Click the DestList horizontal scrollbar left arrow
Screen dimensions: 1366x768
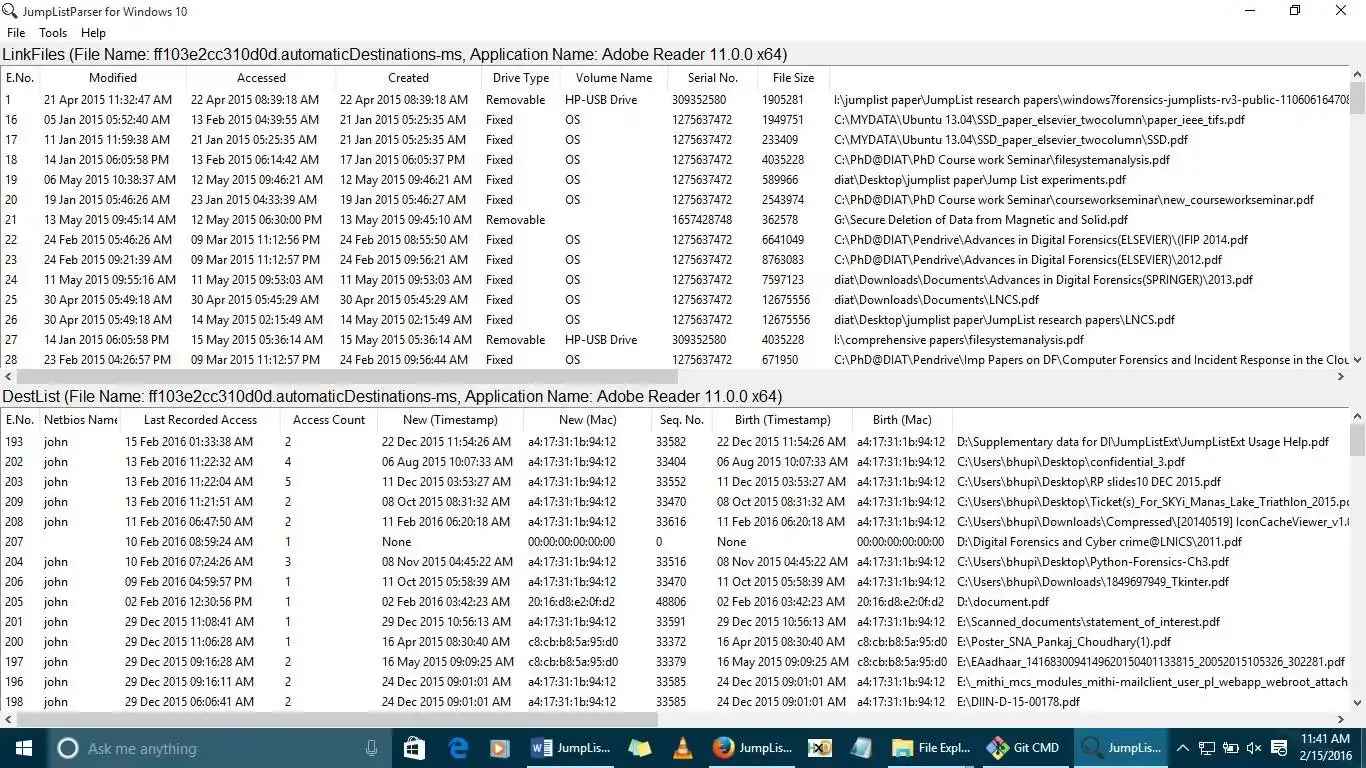pyautogui.click(x=8, y=719)
